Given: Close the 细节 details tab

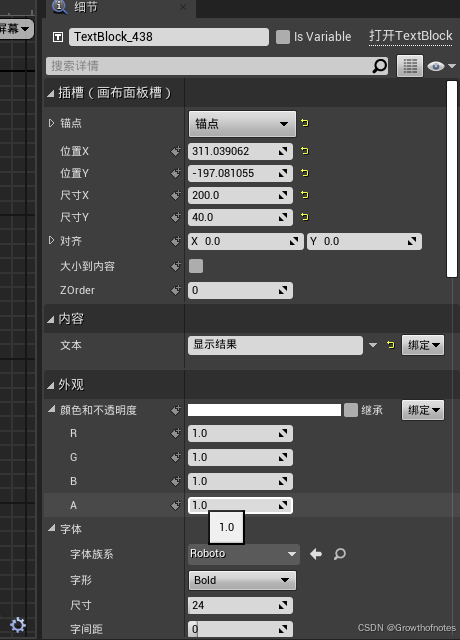Looking at the screenshot, I should click(183, 7).
